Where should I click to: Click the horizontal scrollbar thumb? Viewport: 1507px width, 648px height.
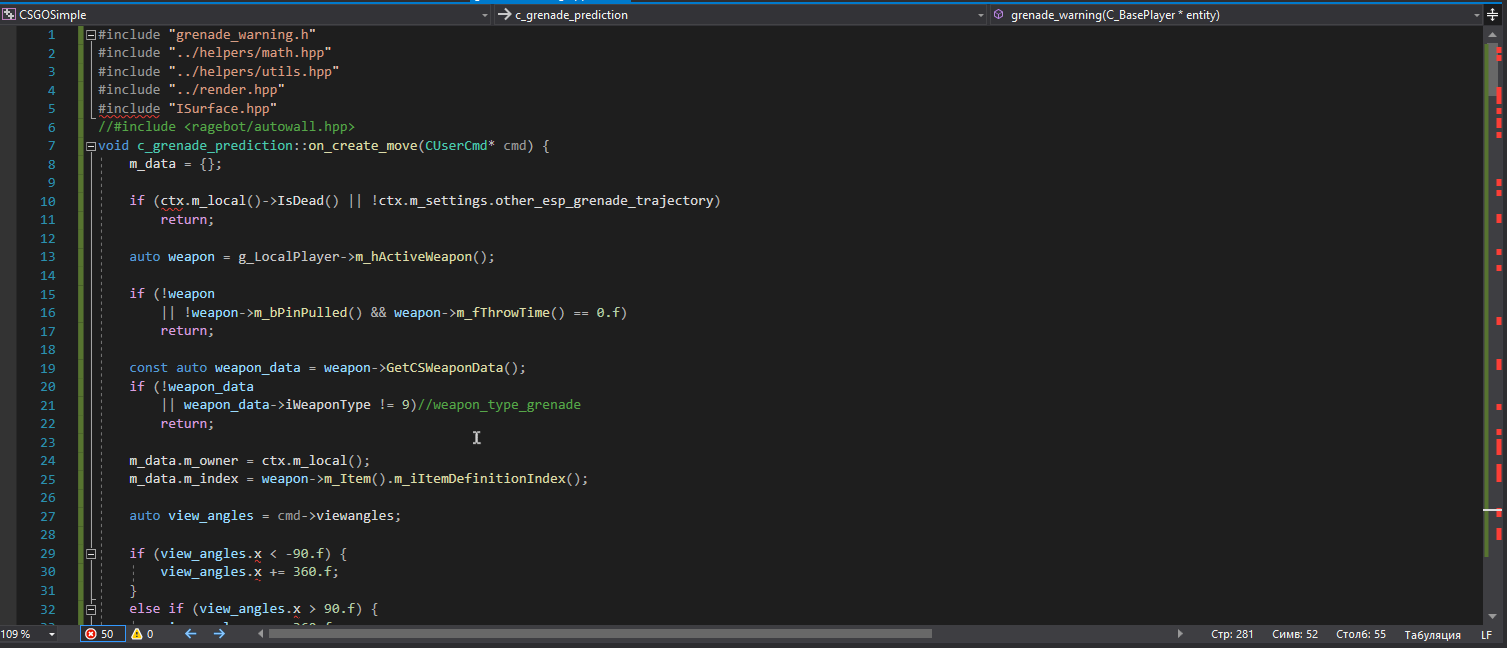(x=600, y=634)
